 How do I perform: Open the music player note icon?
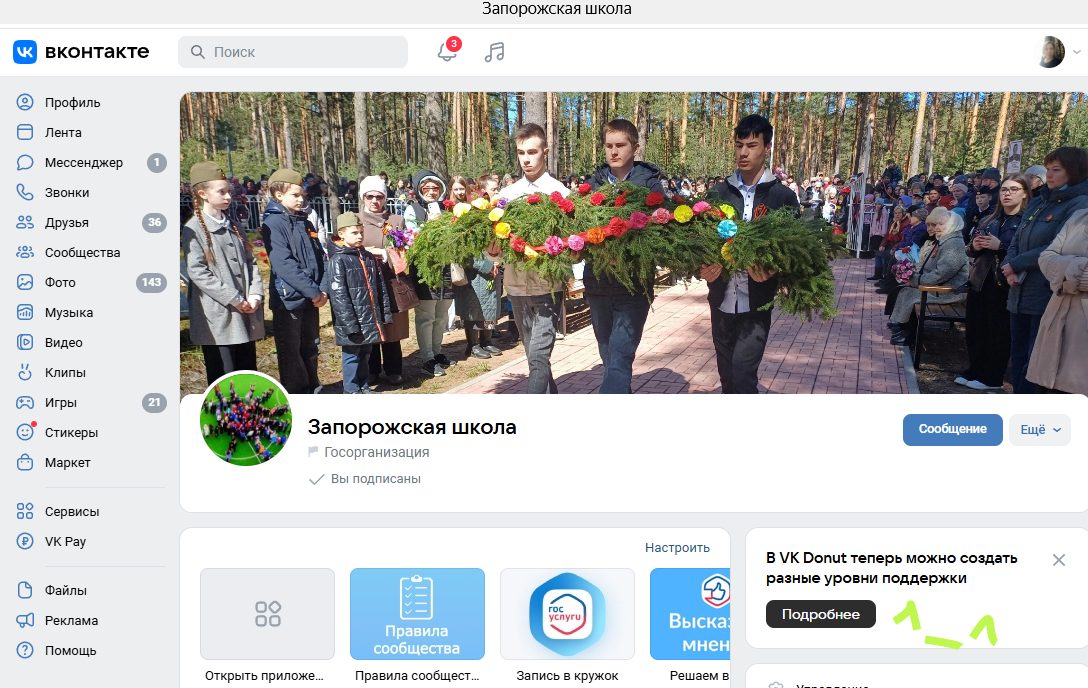click(494, 52)
